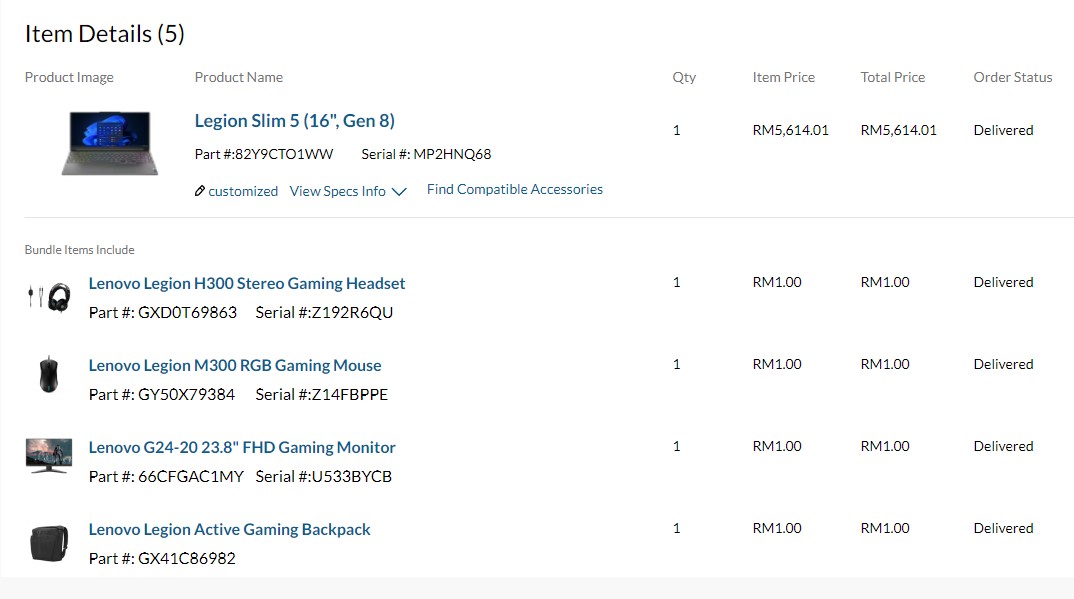
Task: Click the gaming backpack product image
Action: pos(49,543)
